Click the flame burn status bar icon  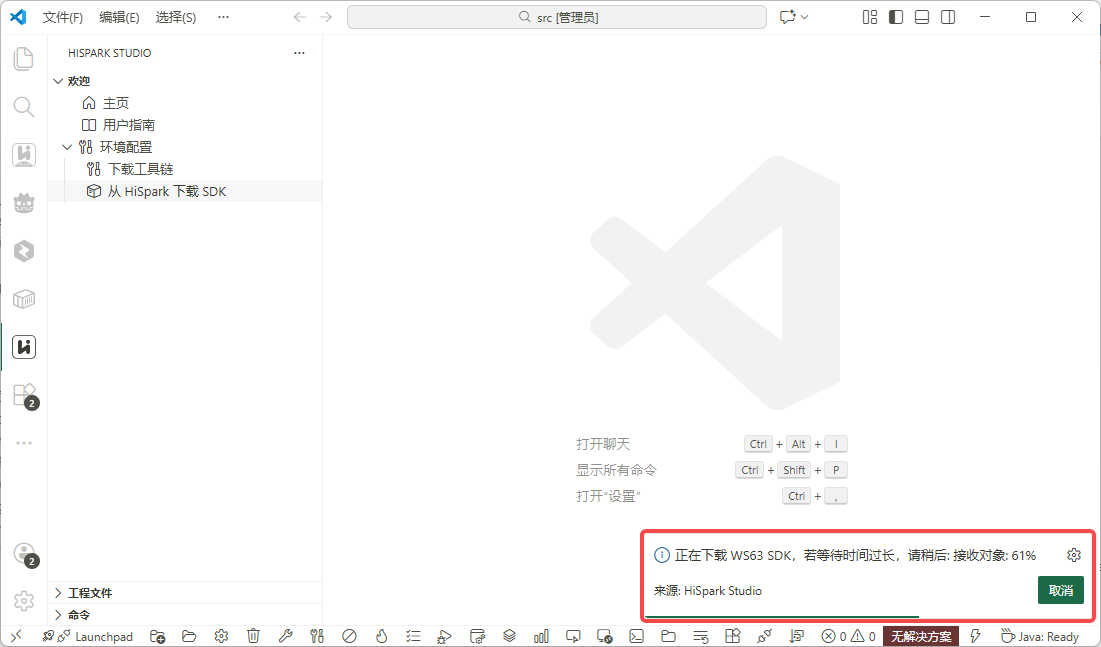click(x=381, y=636)
